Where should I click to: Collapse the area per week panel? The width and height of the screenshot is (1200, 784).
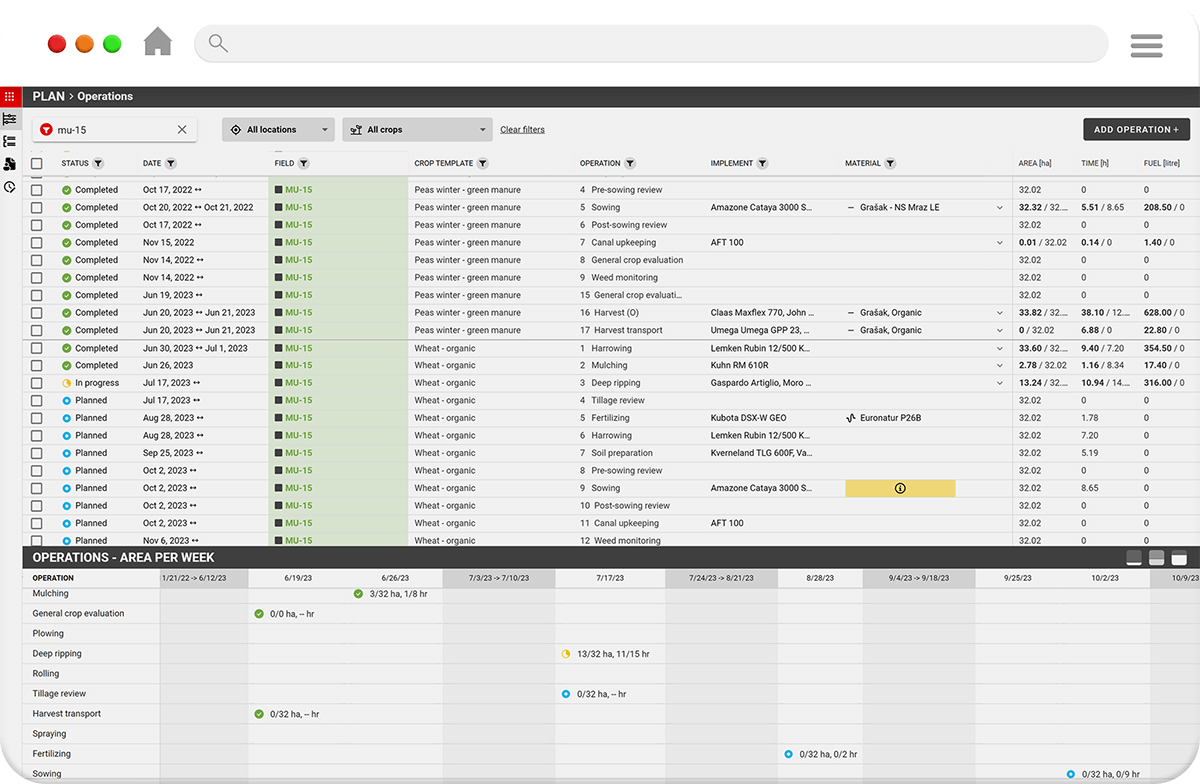click(x=1134, y=558)
